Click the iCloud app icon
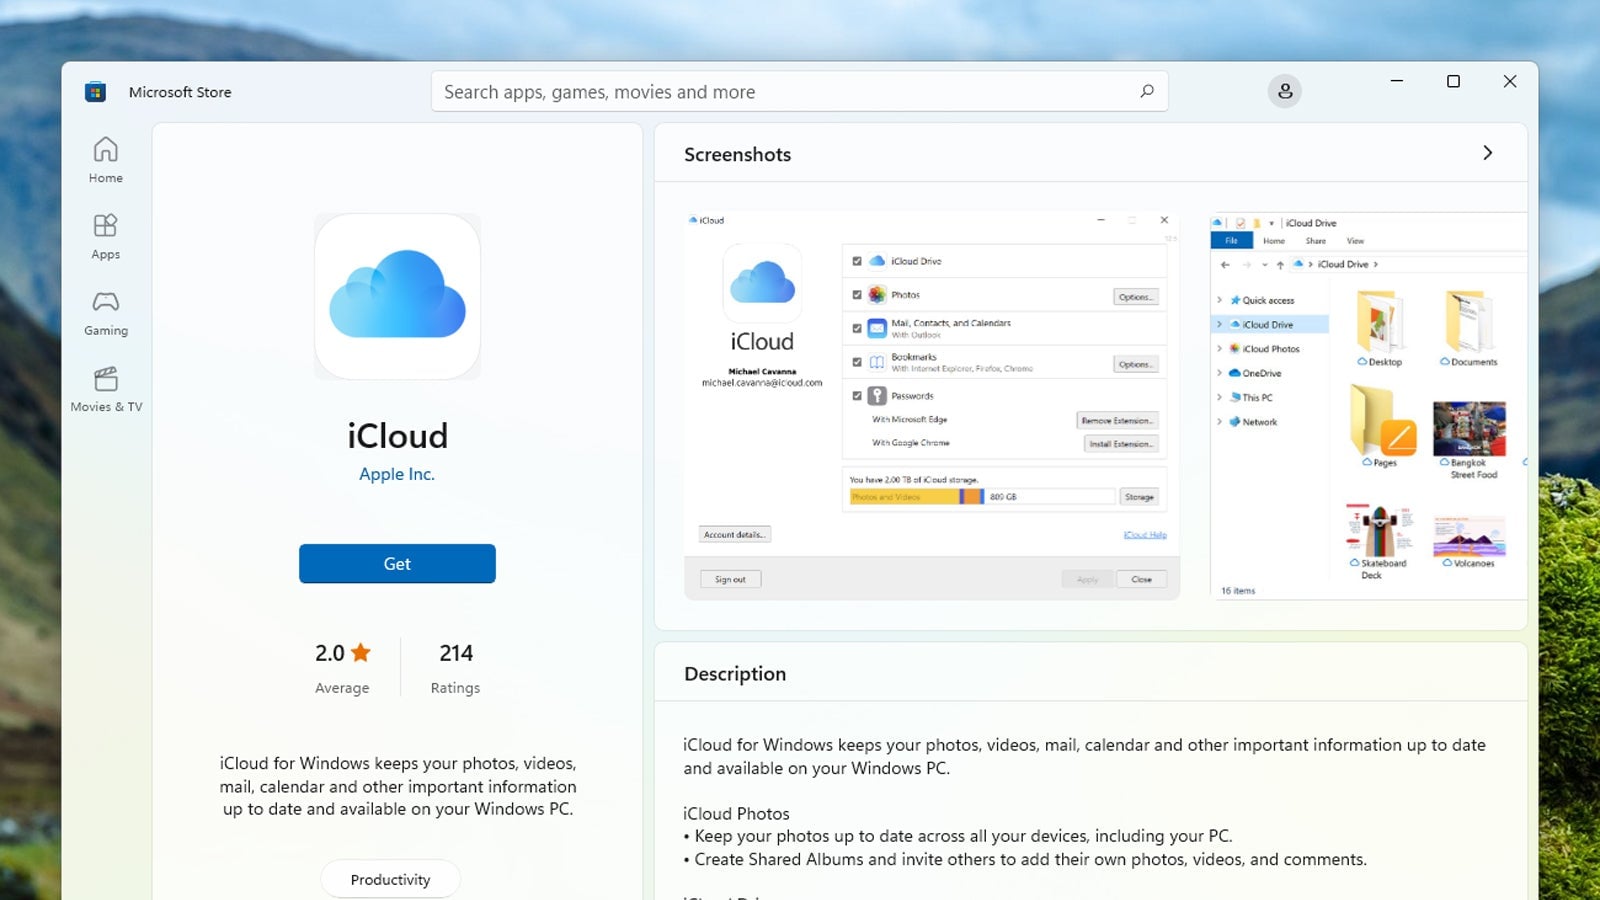 pyautogui.click(x=397, y=296)
